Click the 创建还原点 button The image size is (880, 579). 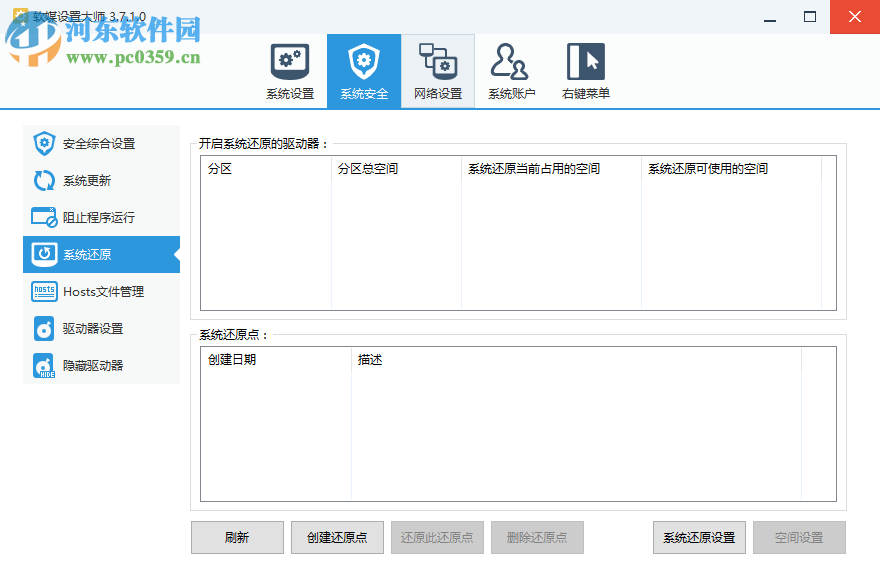click(337, 537)
